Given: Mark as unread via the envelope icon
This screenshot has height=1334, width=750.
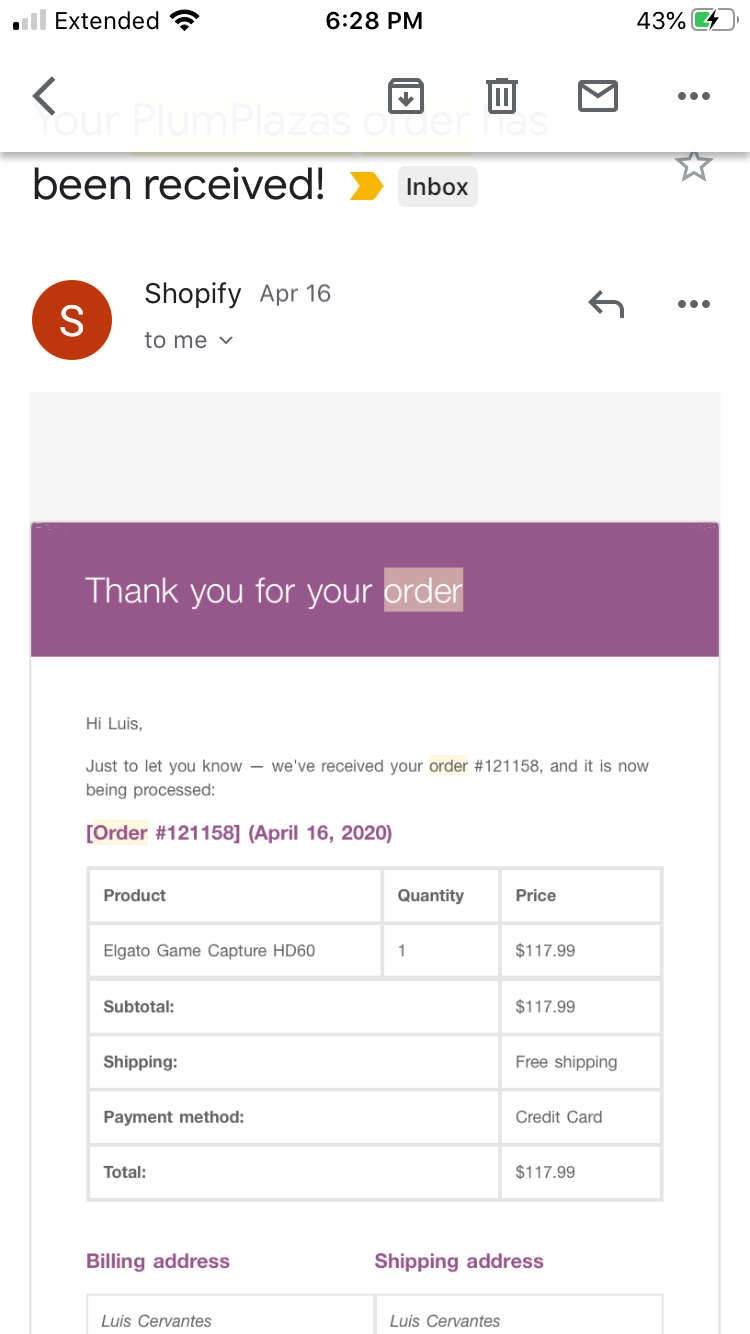Looking at the screenshot, I should [x=598, y=96].
